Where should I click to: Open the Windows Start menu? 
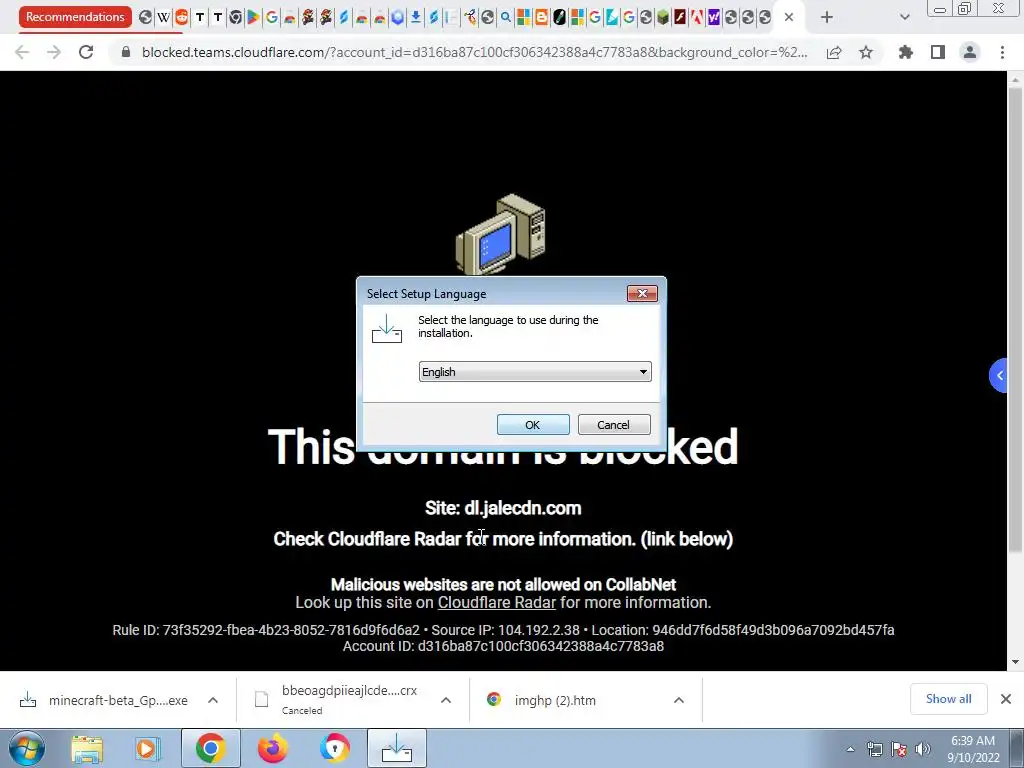pyautogui.click(x=26, y=748)
